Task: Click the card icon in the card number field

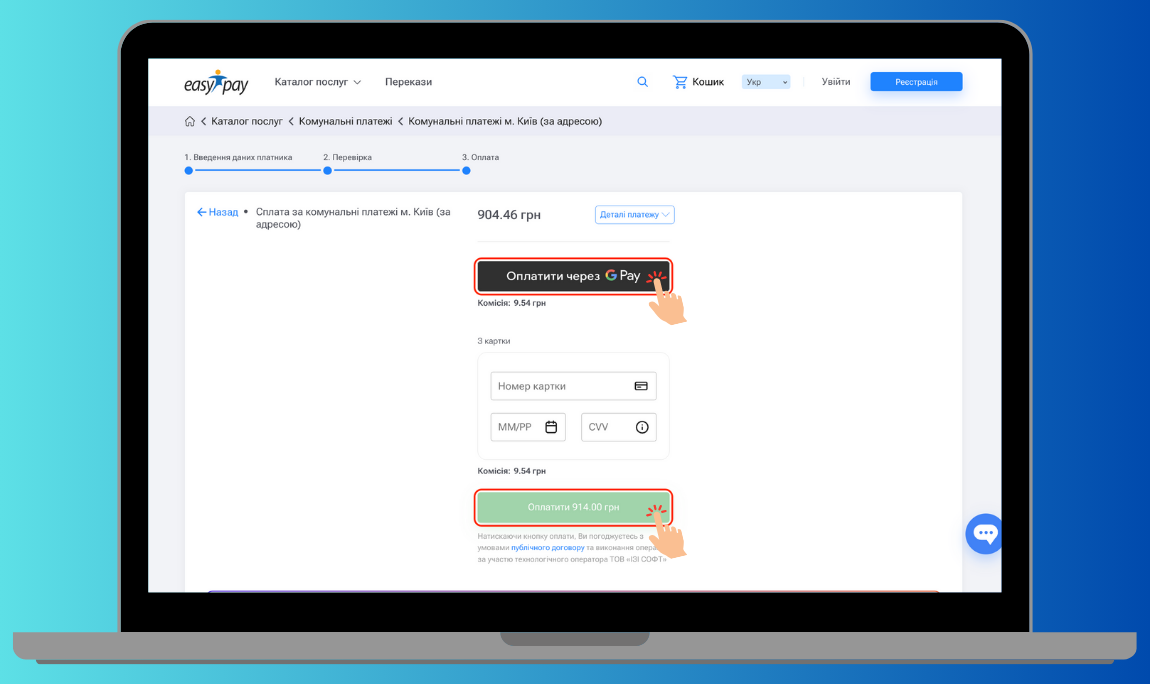Action: (641, 386)
